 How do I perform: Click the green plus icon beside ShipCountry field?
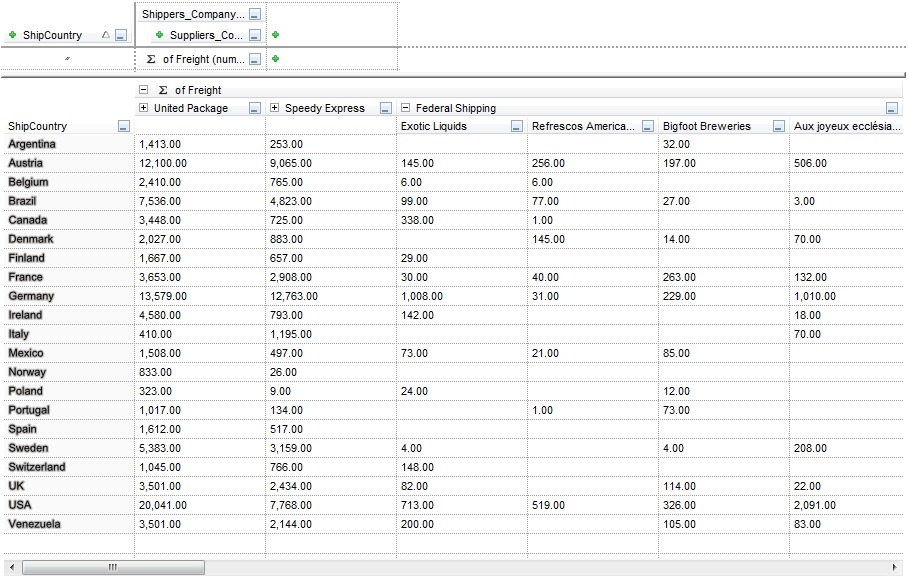12,35
